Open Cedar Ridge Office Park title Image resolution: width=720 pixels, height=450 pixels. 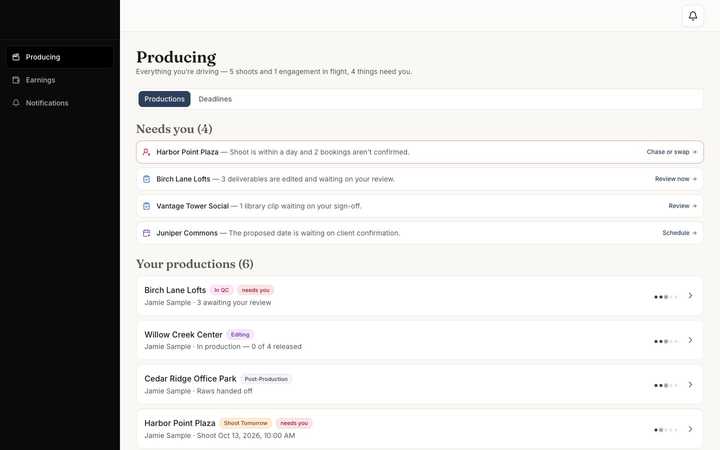pos(190,379)
